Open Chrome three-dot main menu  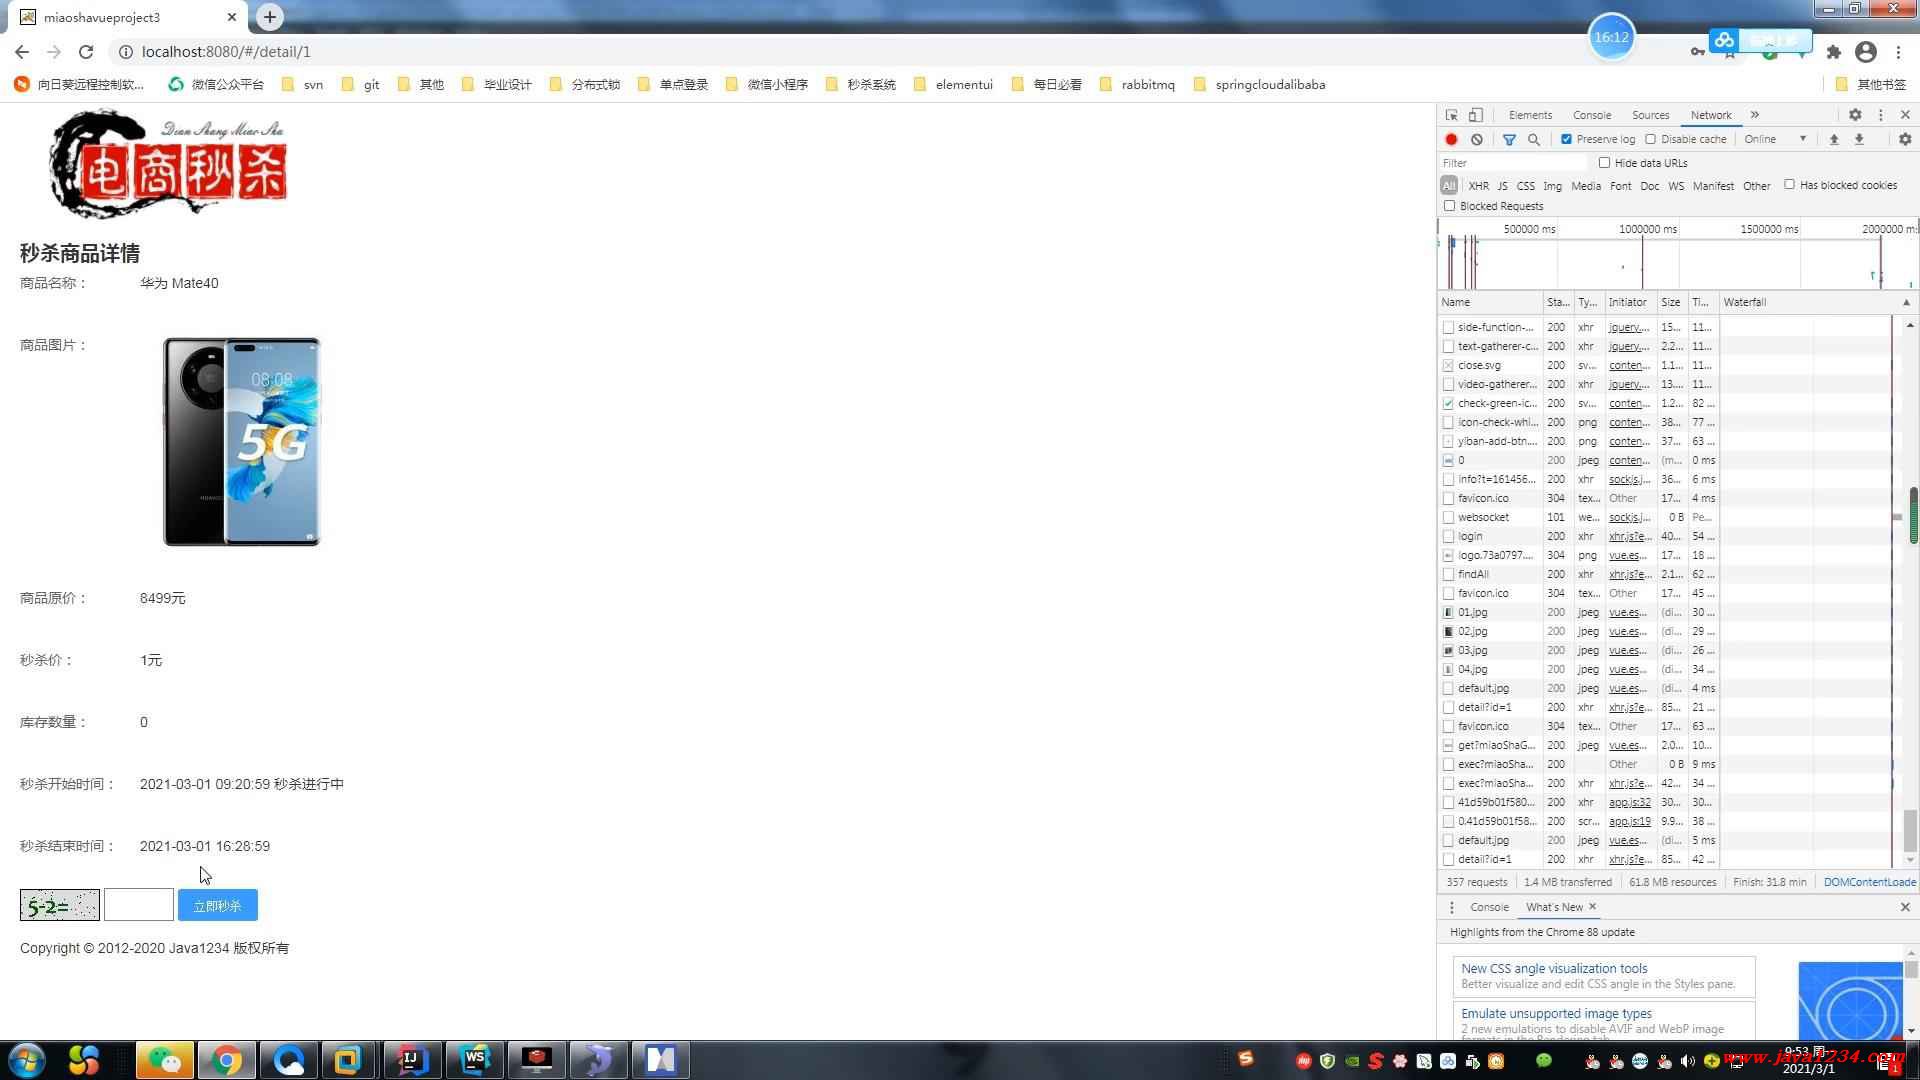pyautogui.click(x=1898, y=52)
